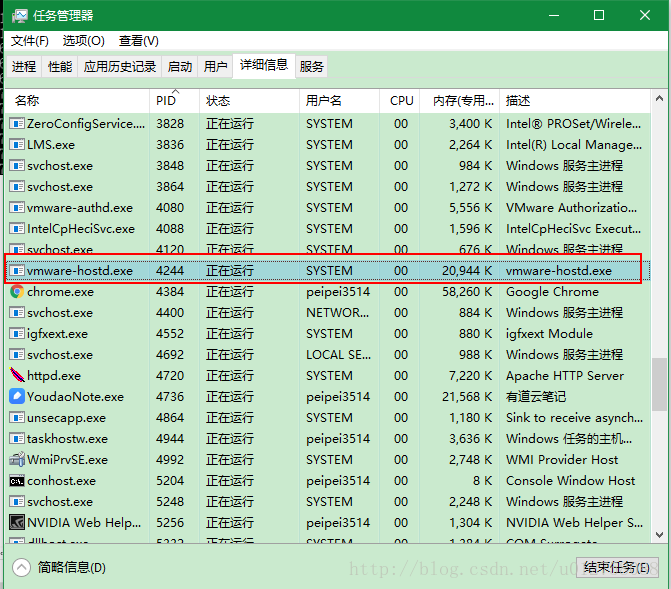
Task: Click the Apache HTTP Server description
Action: (565, 375)
